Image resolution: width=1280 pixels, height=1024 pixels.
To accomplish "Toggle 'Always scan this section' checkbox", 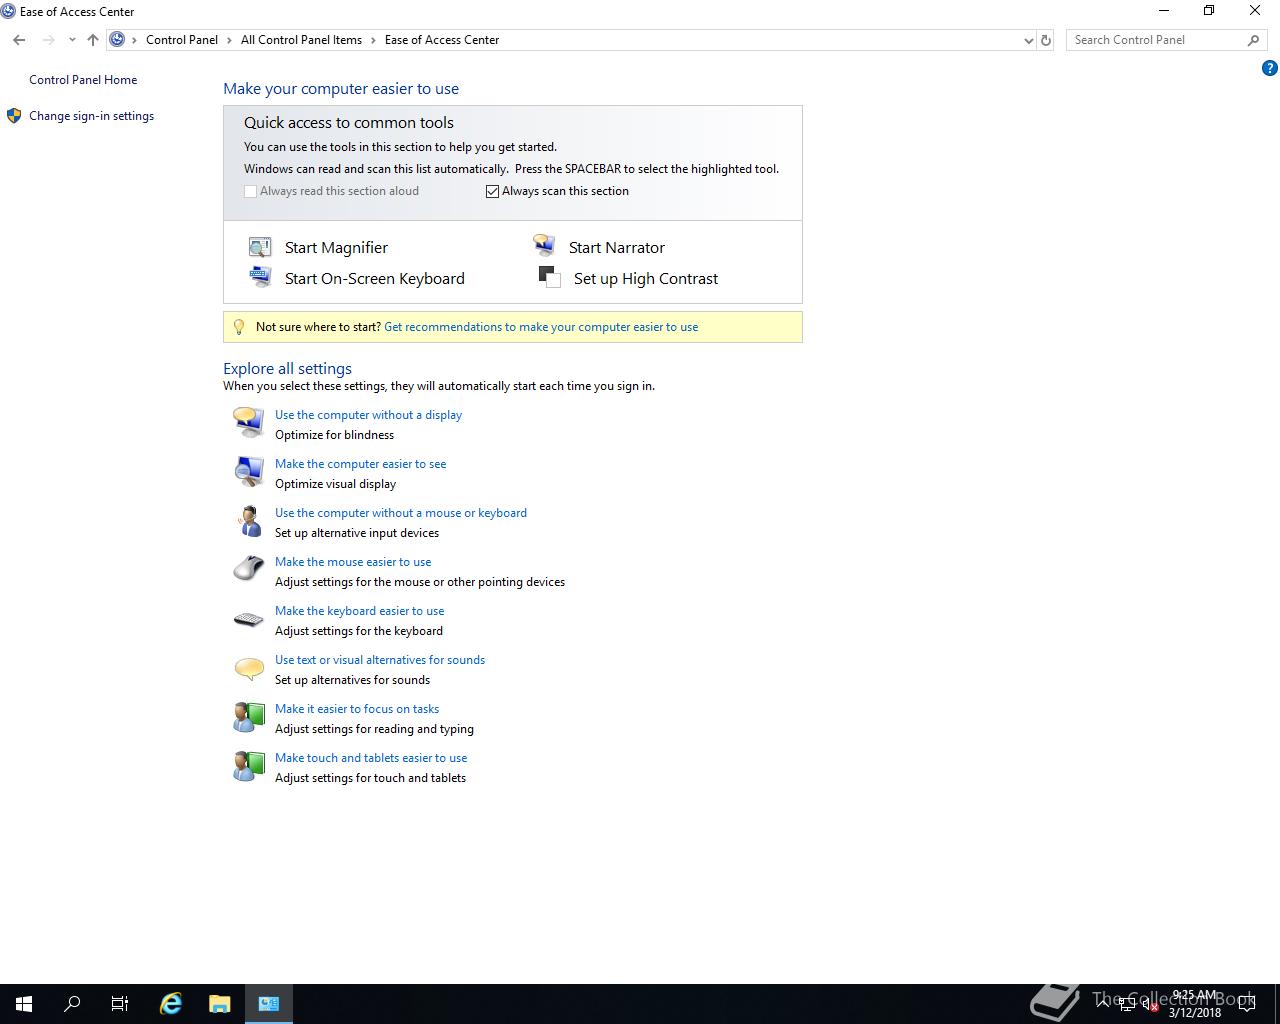I will (492, 191).
